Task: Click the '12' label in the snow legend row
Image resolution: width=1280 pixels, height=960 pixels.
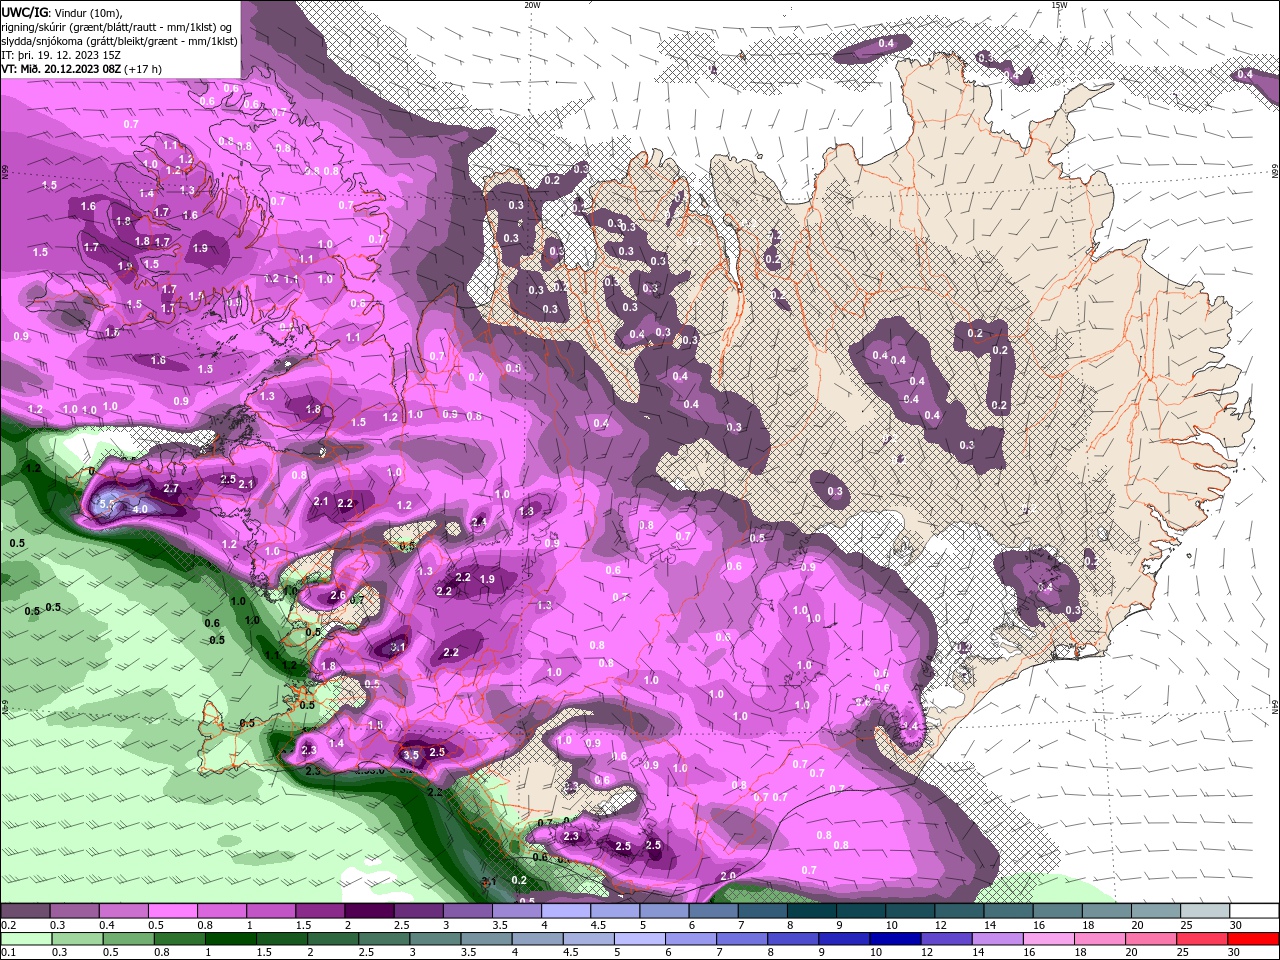Action: point(940,925)
